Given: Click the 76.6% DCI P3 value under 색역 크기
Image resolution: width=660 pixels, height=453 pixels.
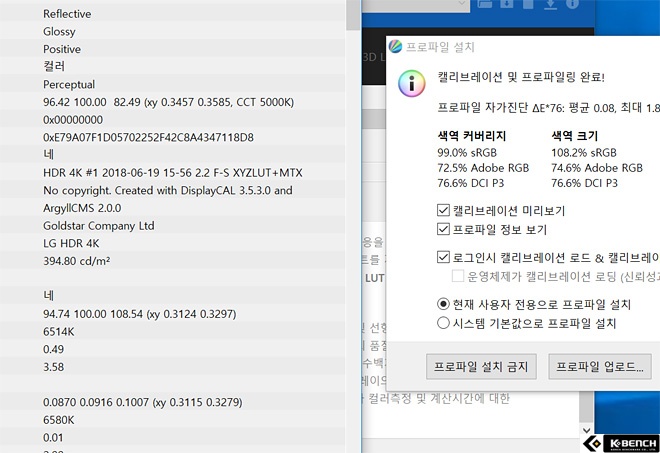Looking at the screenshot, I should [x=584, y=183].
